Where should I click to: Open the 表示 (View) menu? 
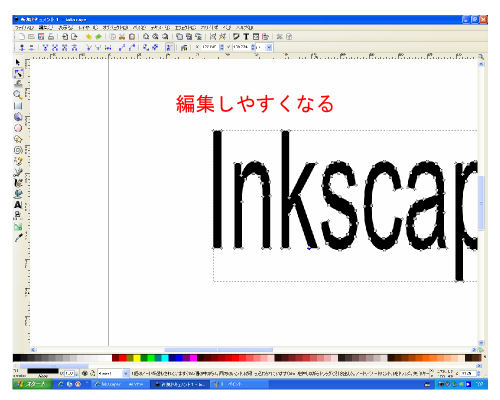point(66,28)
